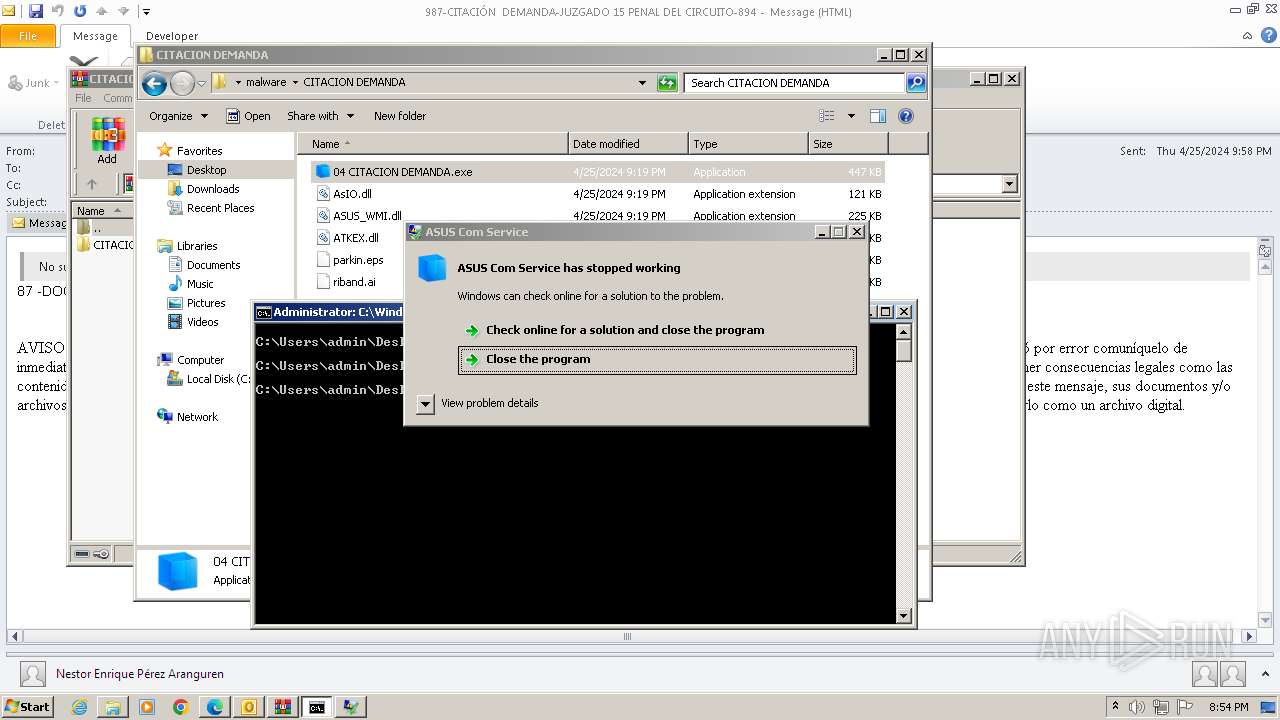Open the view options dropdown arrow
The image size is (1280, 720).
(851, 116)
